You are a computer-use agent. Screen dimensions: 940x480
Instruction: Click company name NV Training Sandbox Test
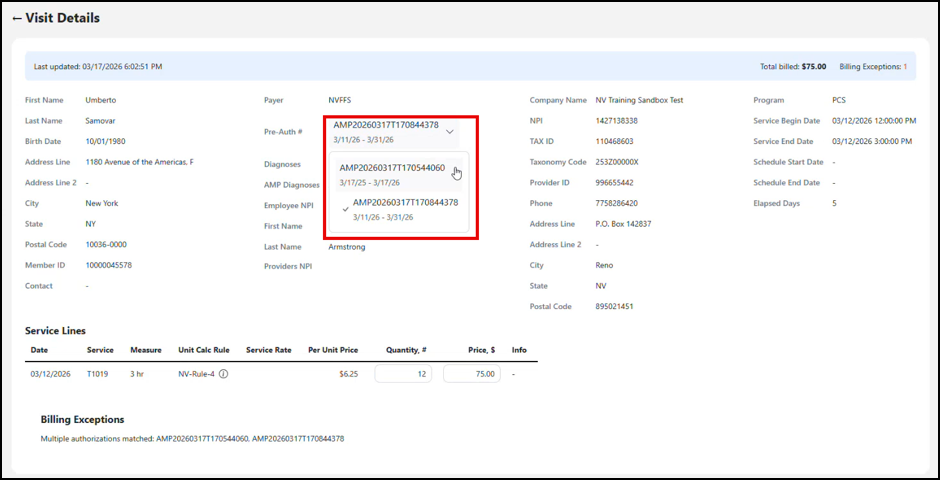[x=640, y=100]
